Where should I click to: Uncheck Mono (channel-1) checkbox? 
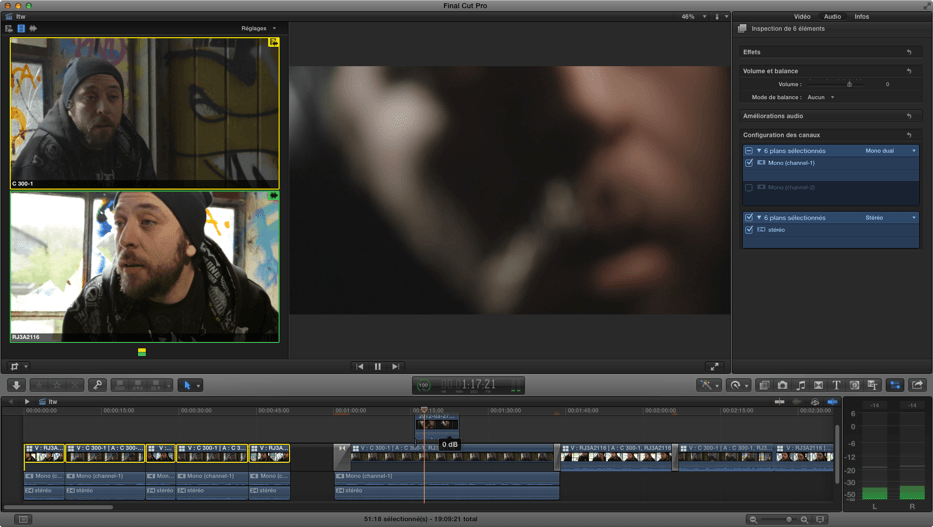pos(749,163)
